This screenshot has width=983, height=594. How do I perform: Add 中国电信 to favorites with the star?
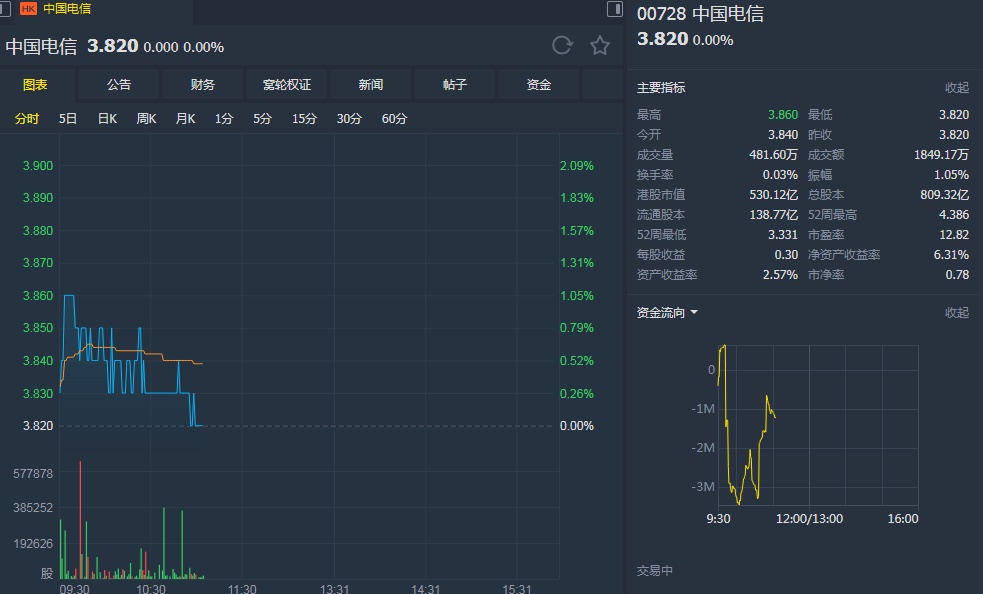point(600,45)
